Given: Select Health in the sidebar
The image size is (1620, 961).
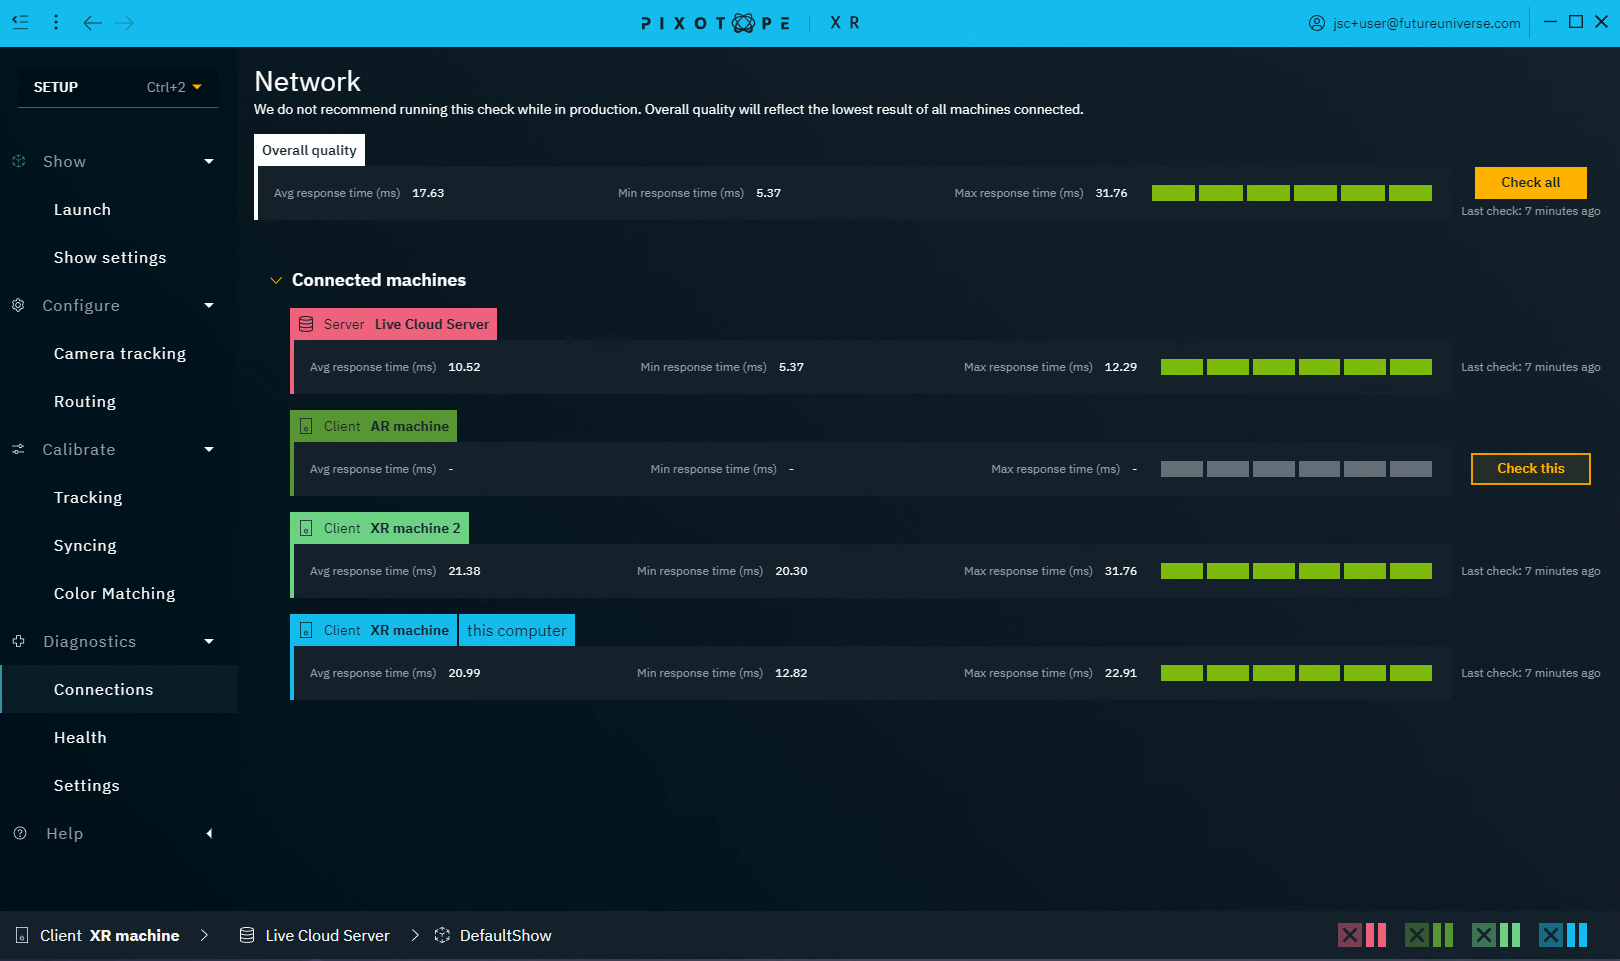Looking at the screenshot, I should tap(81, 737).
